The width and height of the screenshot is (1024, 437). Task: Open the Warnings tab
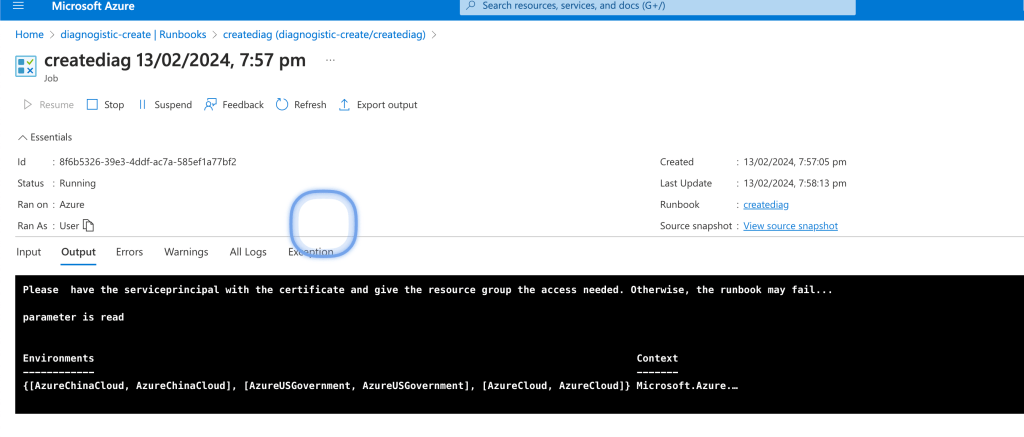pos(186,251)
